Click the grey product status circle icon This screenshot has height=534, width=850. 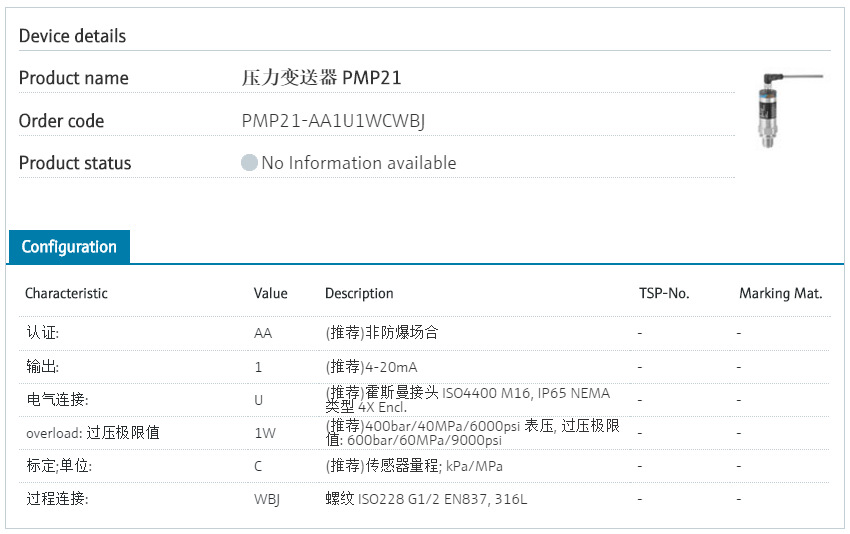click(x=249, y=163)
